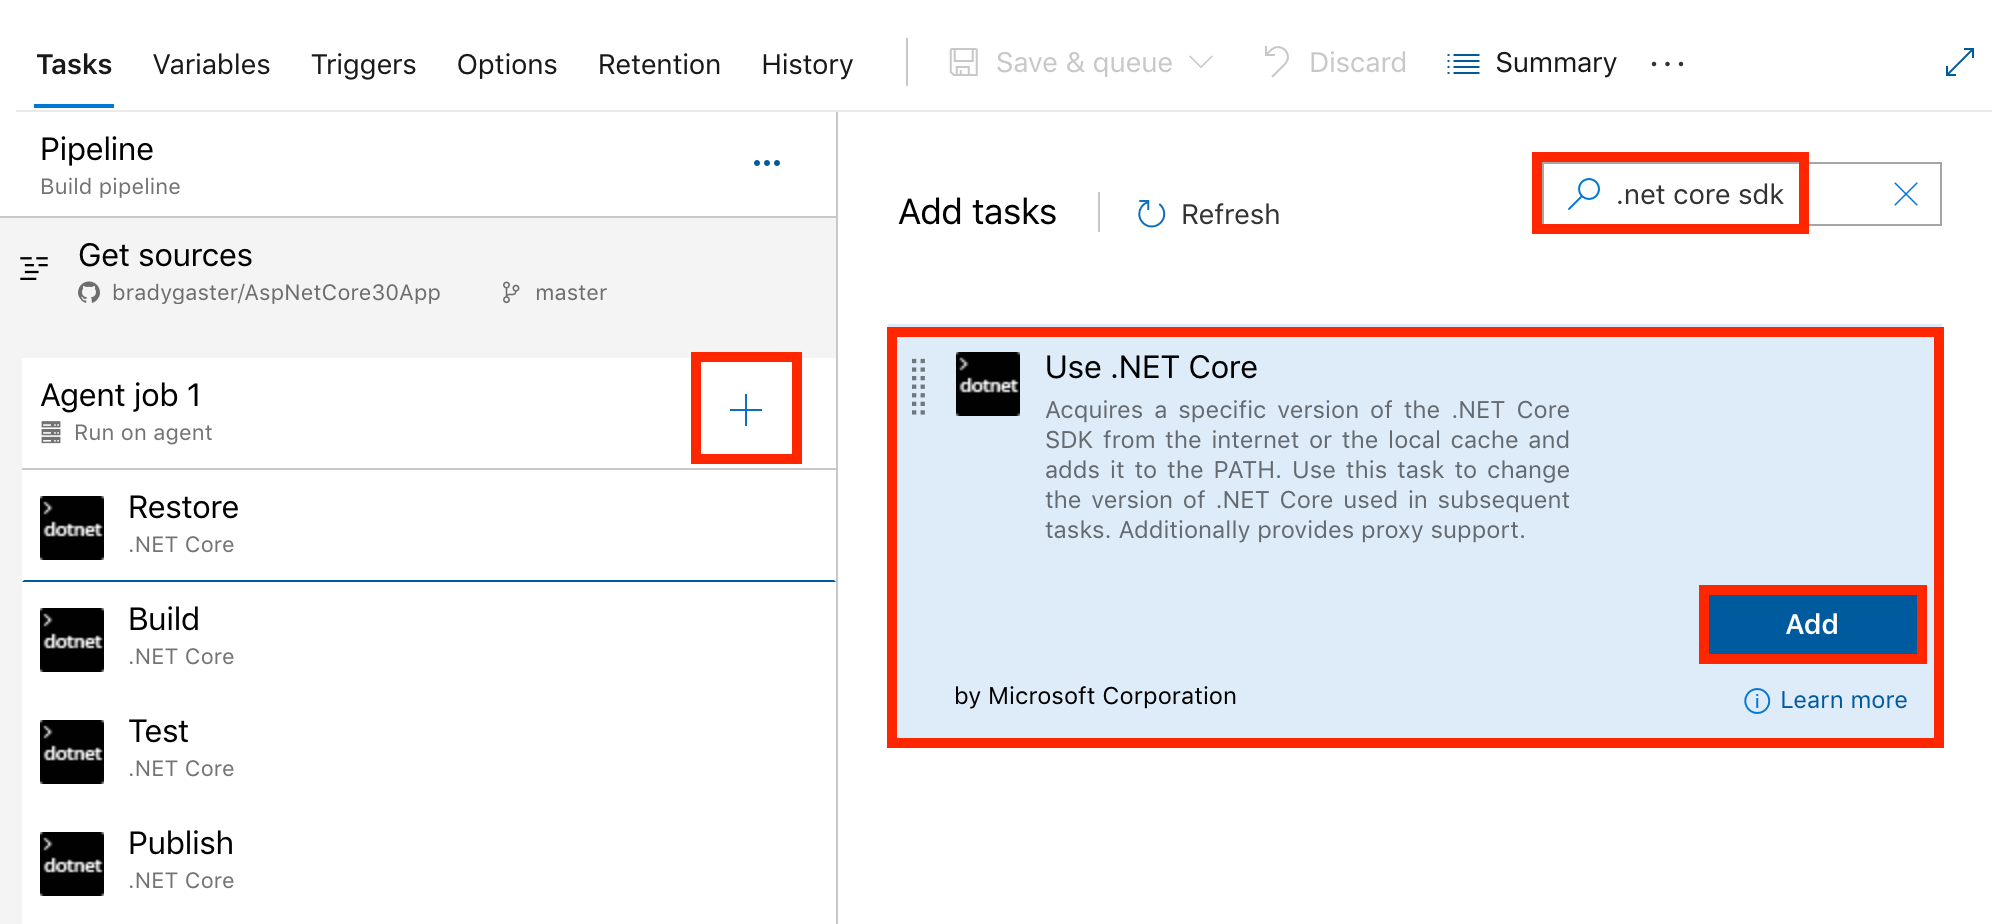Image resolution: width=2006 pixels, height=924 pixels.
Task: Click the Publish dotnet task icon
Action: click(71, 863)
